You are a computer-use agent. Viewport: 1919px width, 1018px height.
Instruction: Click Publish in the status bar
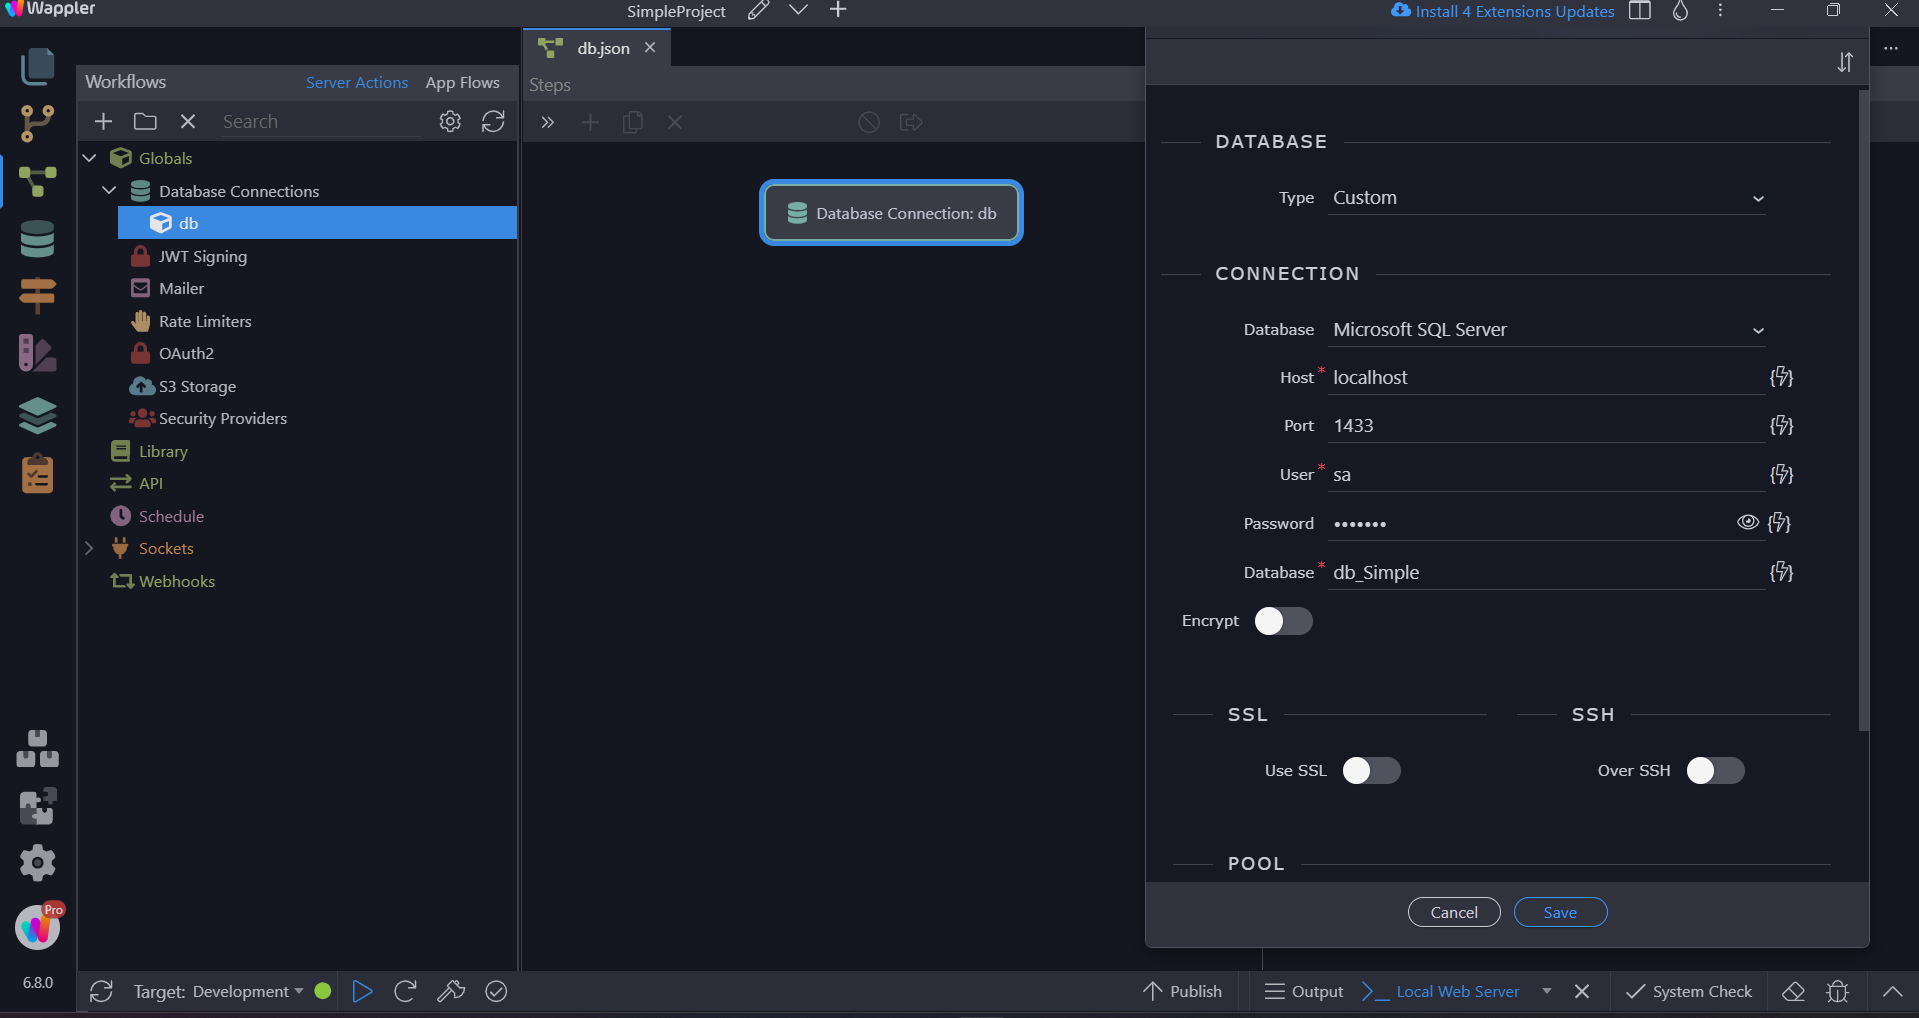1182,991
